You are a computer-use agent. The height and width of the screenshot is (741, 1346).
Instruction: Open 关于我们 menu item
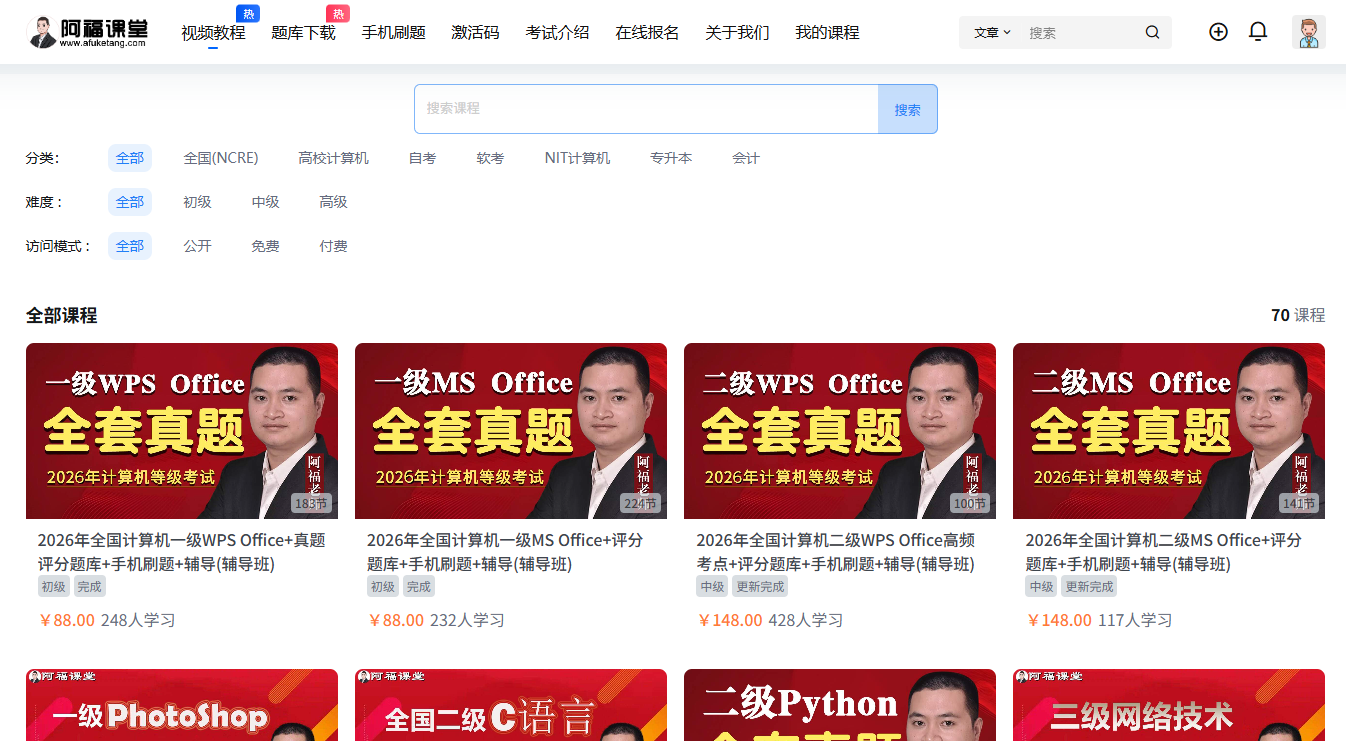point(737,32)
